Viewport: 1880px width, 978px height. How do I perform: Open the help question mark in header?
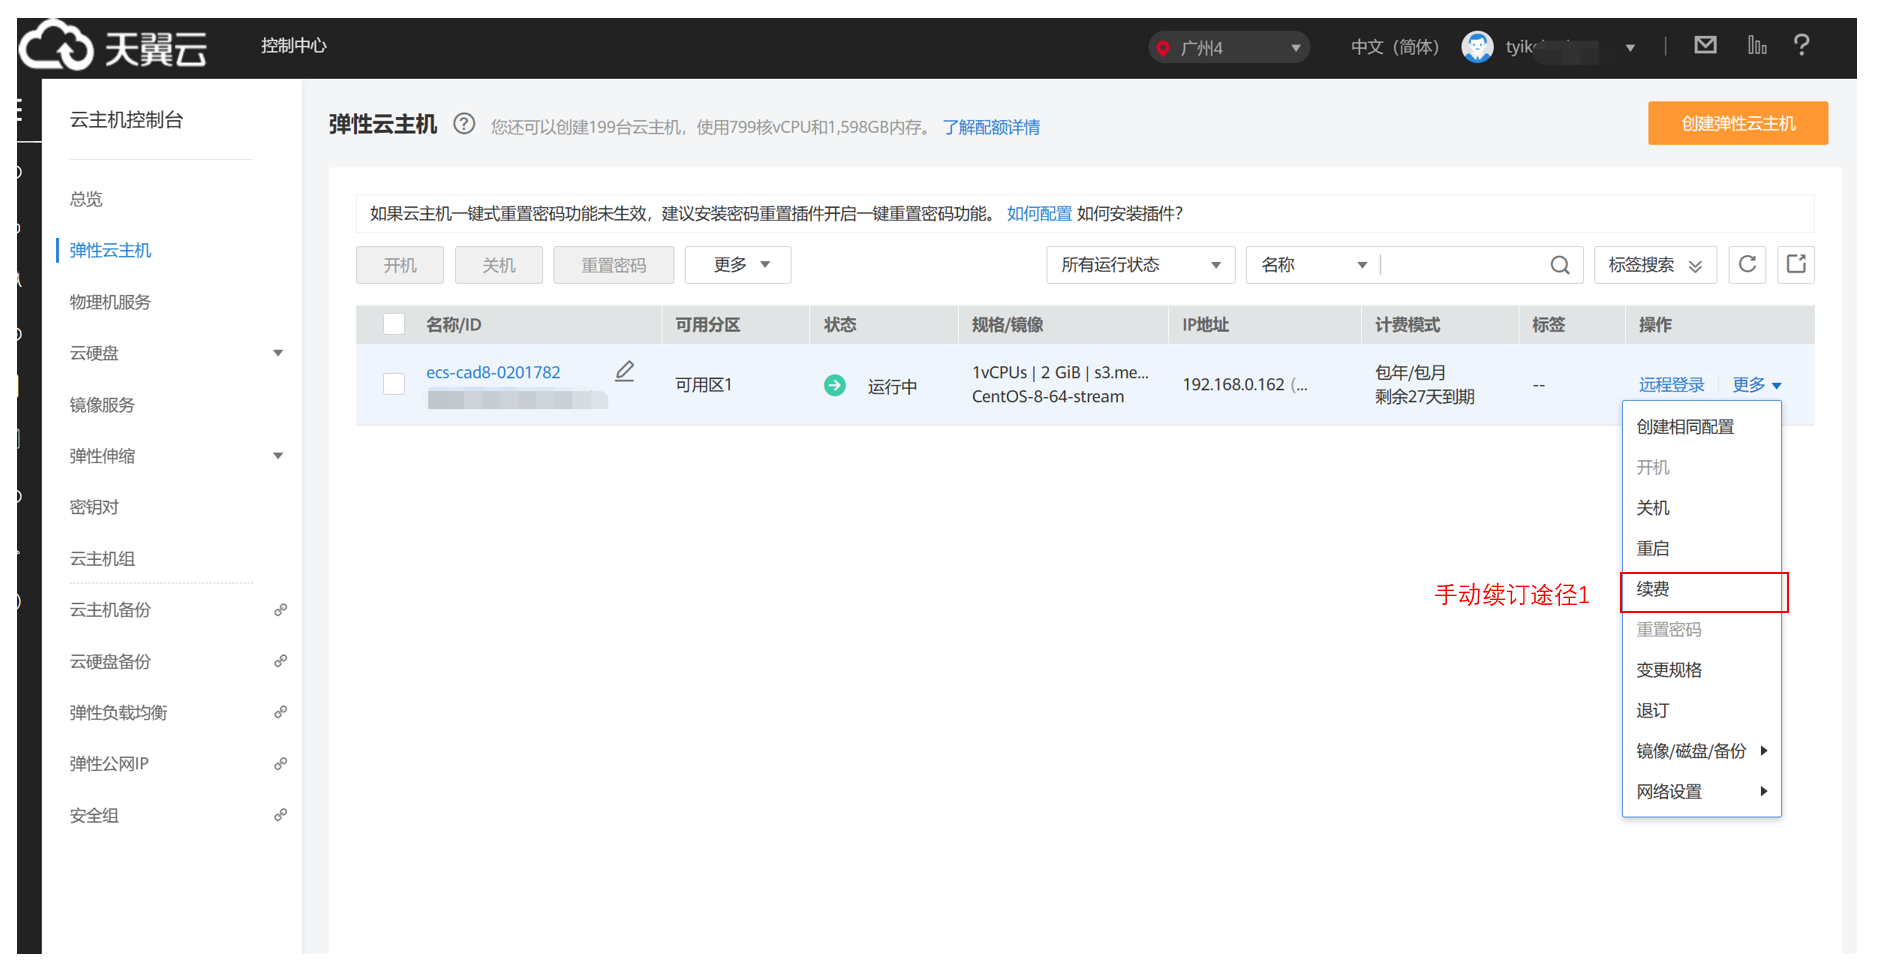(1801, 45)
